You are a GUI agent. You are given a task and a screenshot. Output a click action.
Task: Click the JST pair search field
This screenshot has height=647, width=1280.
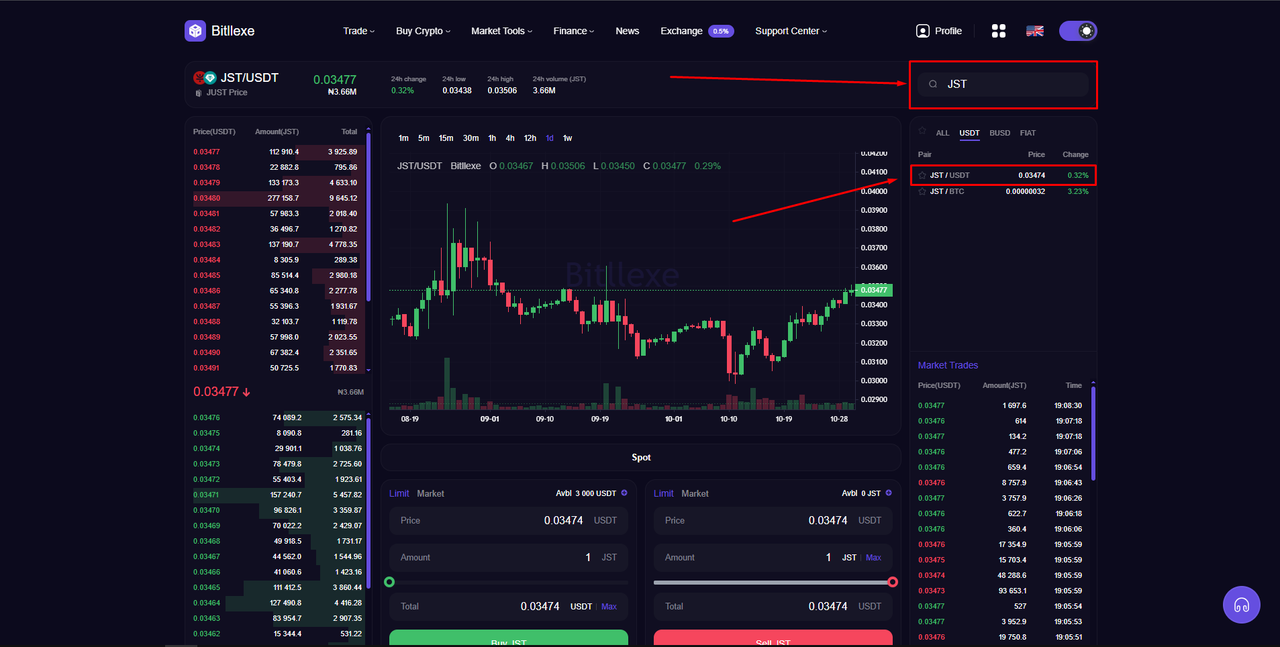click(x=1003, y=84)
